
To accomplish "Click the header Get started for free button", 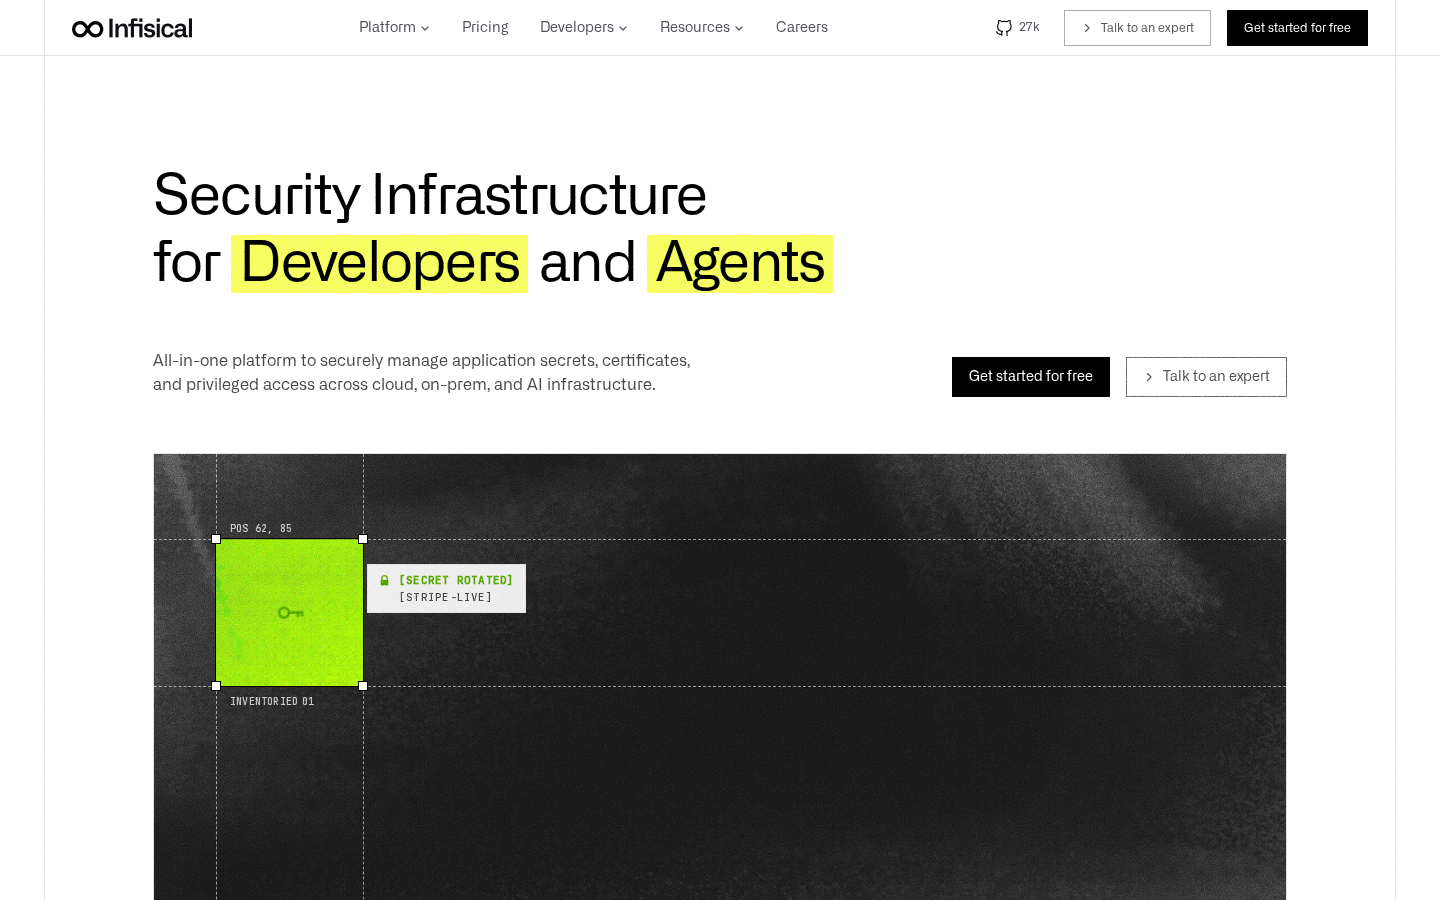I will click(1297, 28).
